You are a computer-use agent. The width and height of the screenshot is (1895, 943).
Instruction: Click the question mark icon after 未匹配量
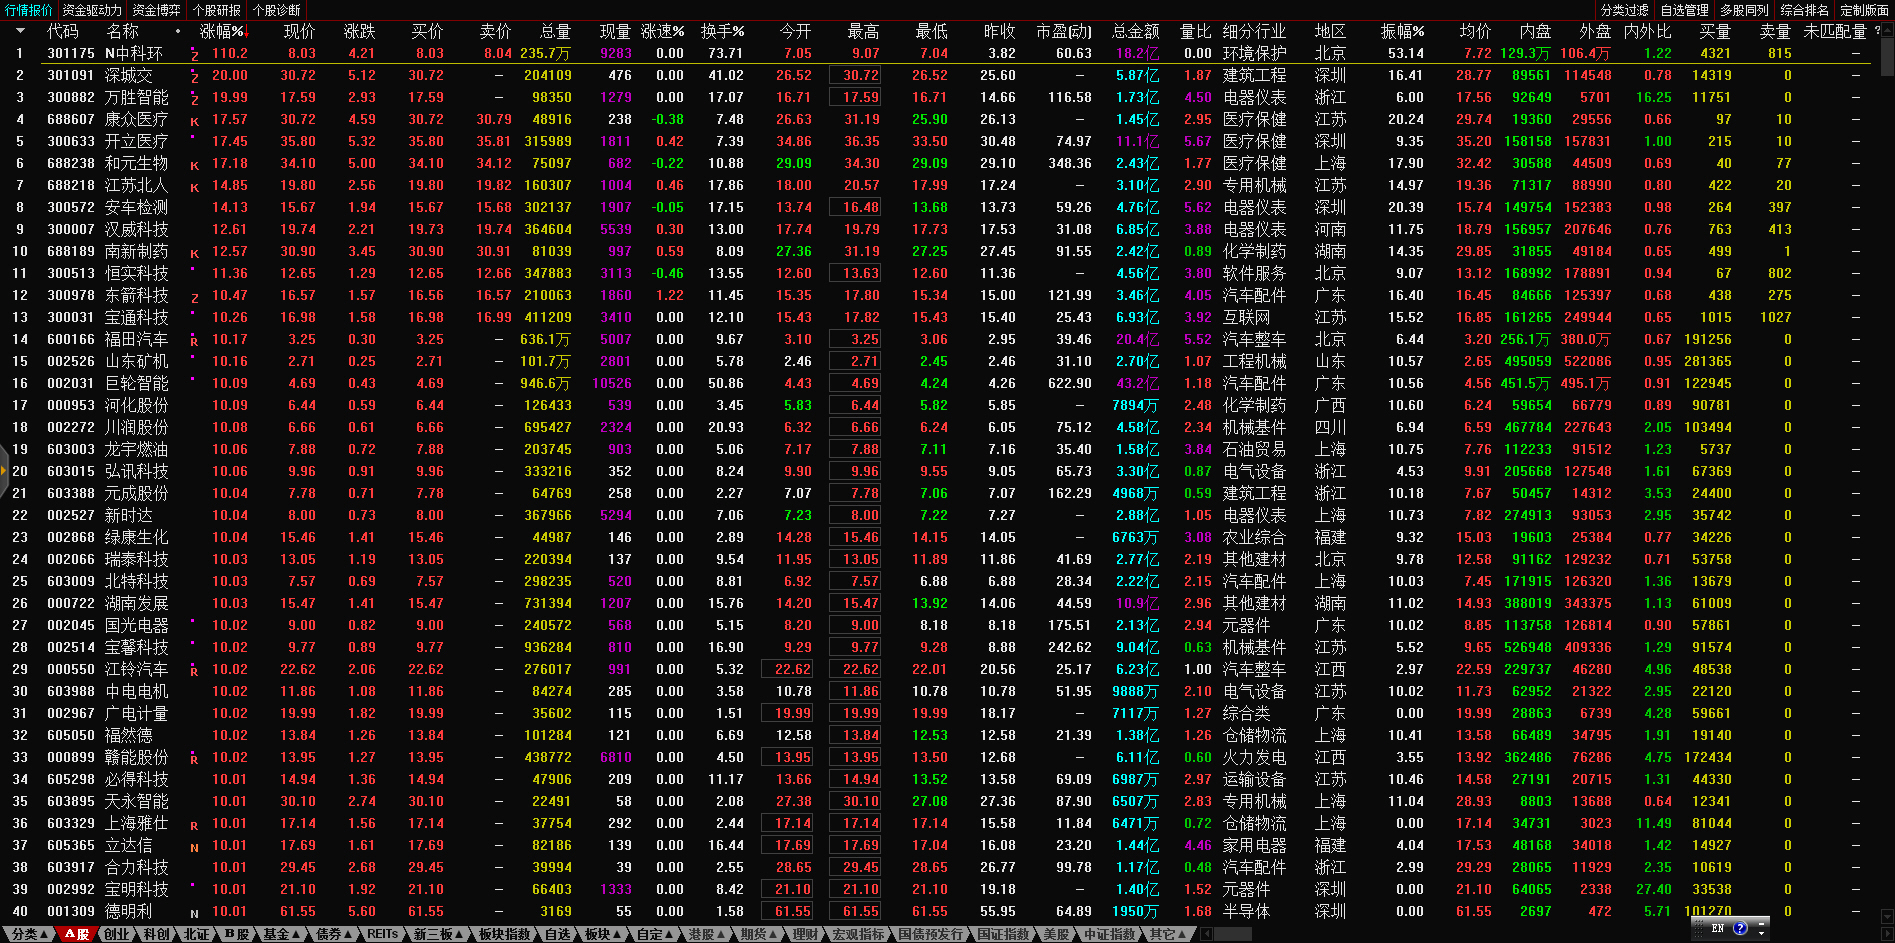point(1877,31)
